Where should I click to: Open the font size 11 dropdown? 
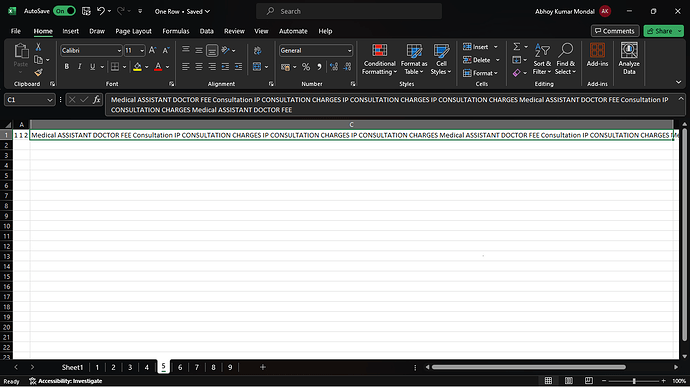(x=142, y=51)
